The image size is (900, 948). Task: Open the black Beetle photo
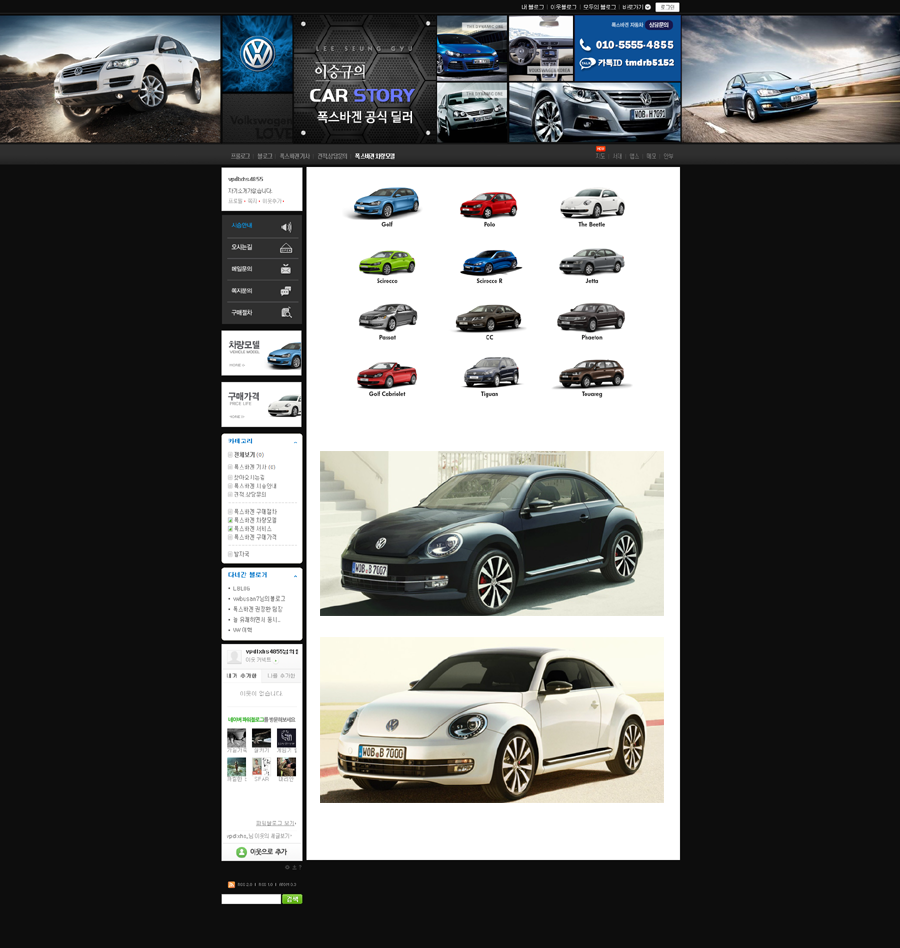pyautogui.click(x=491, y=533)
